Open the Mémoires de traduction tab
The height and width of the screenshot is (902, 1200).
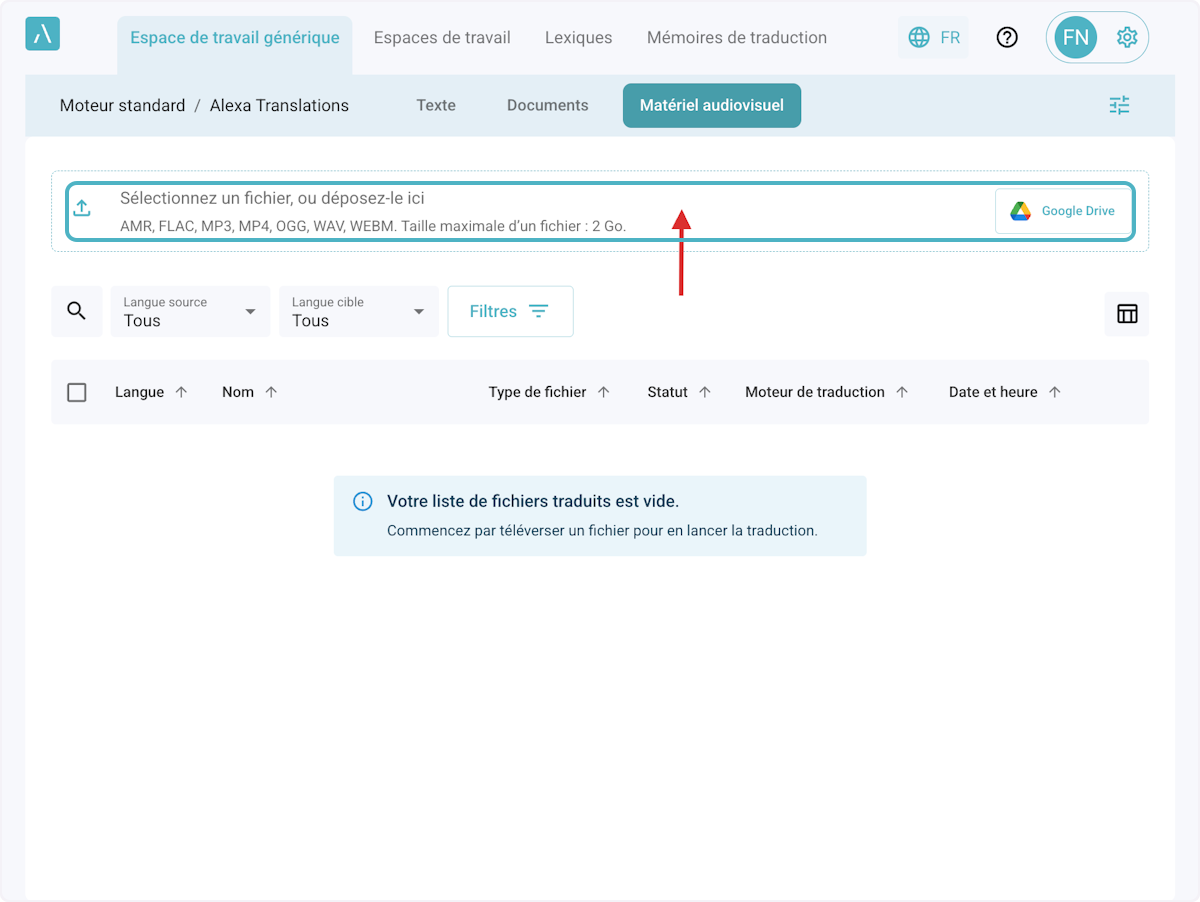736,38
